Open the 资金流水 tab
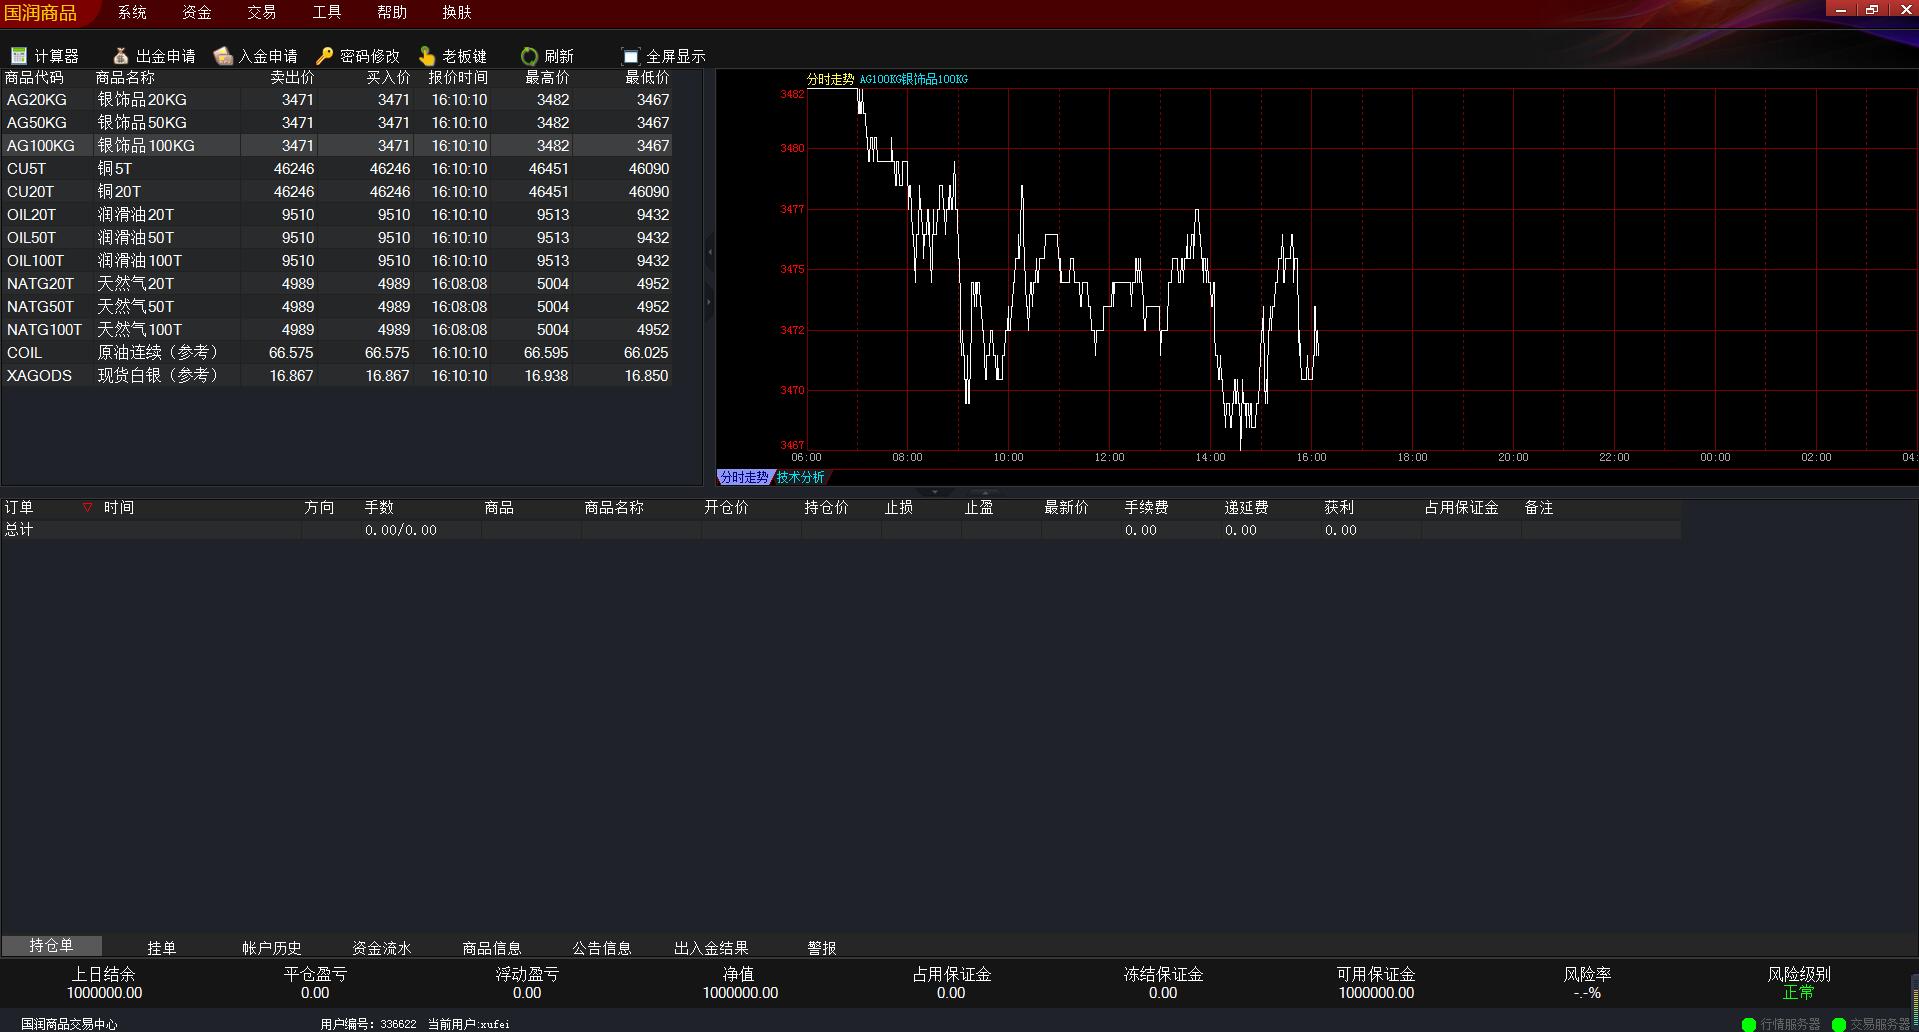 click(382, 947)
